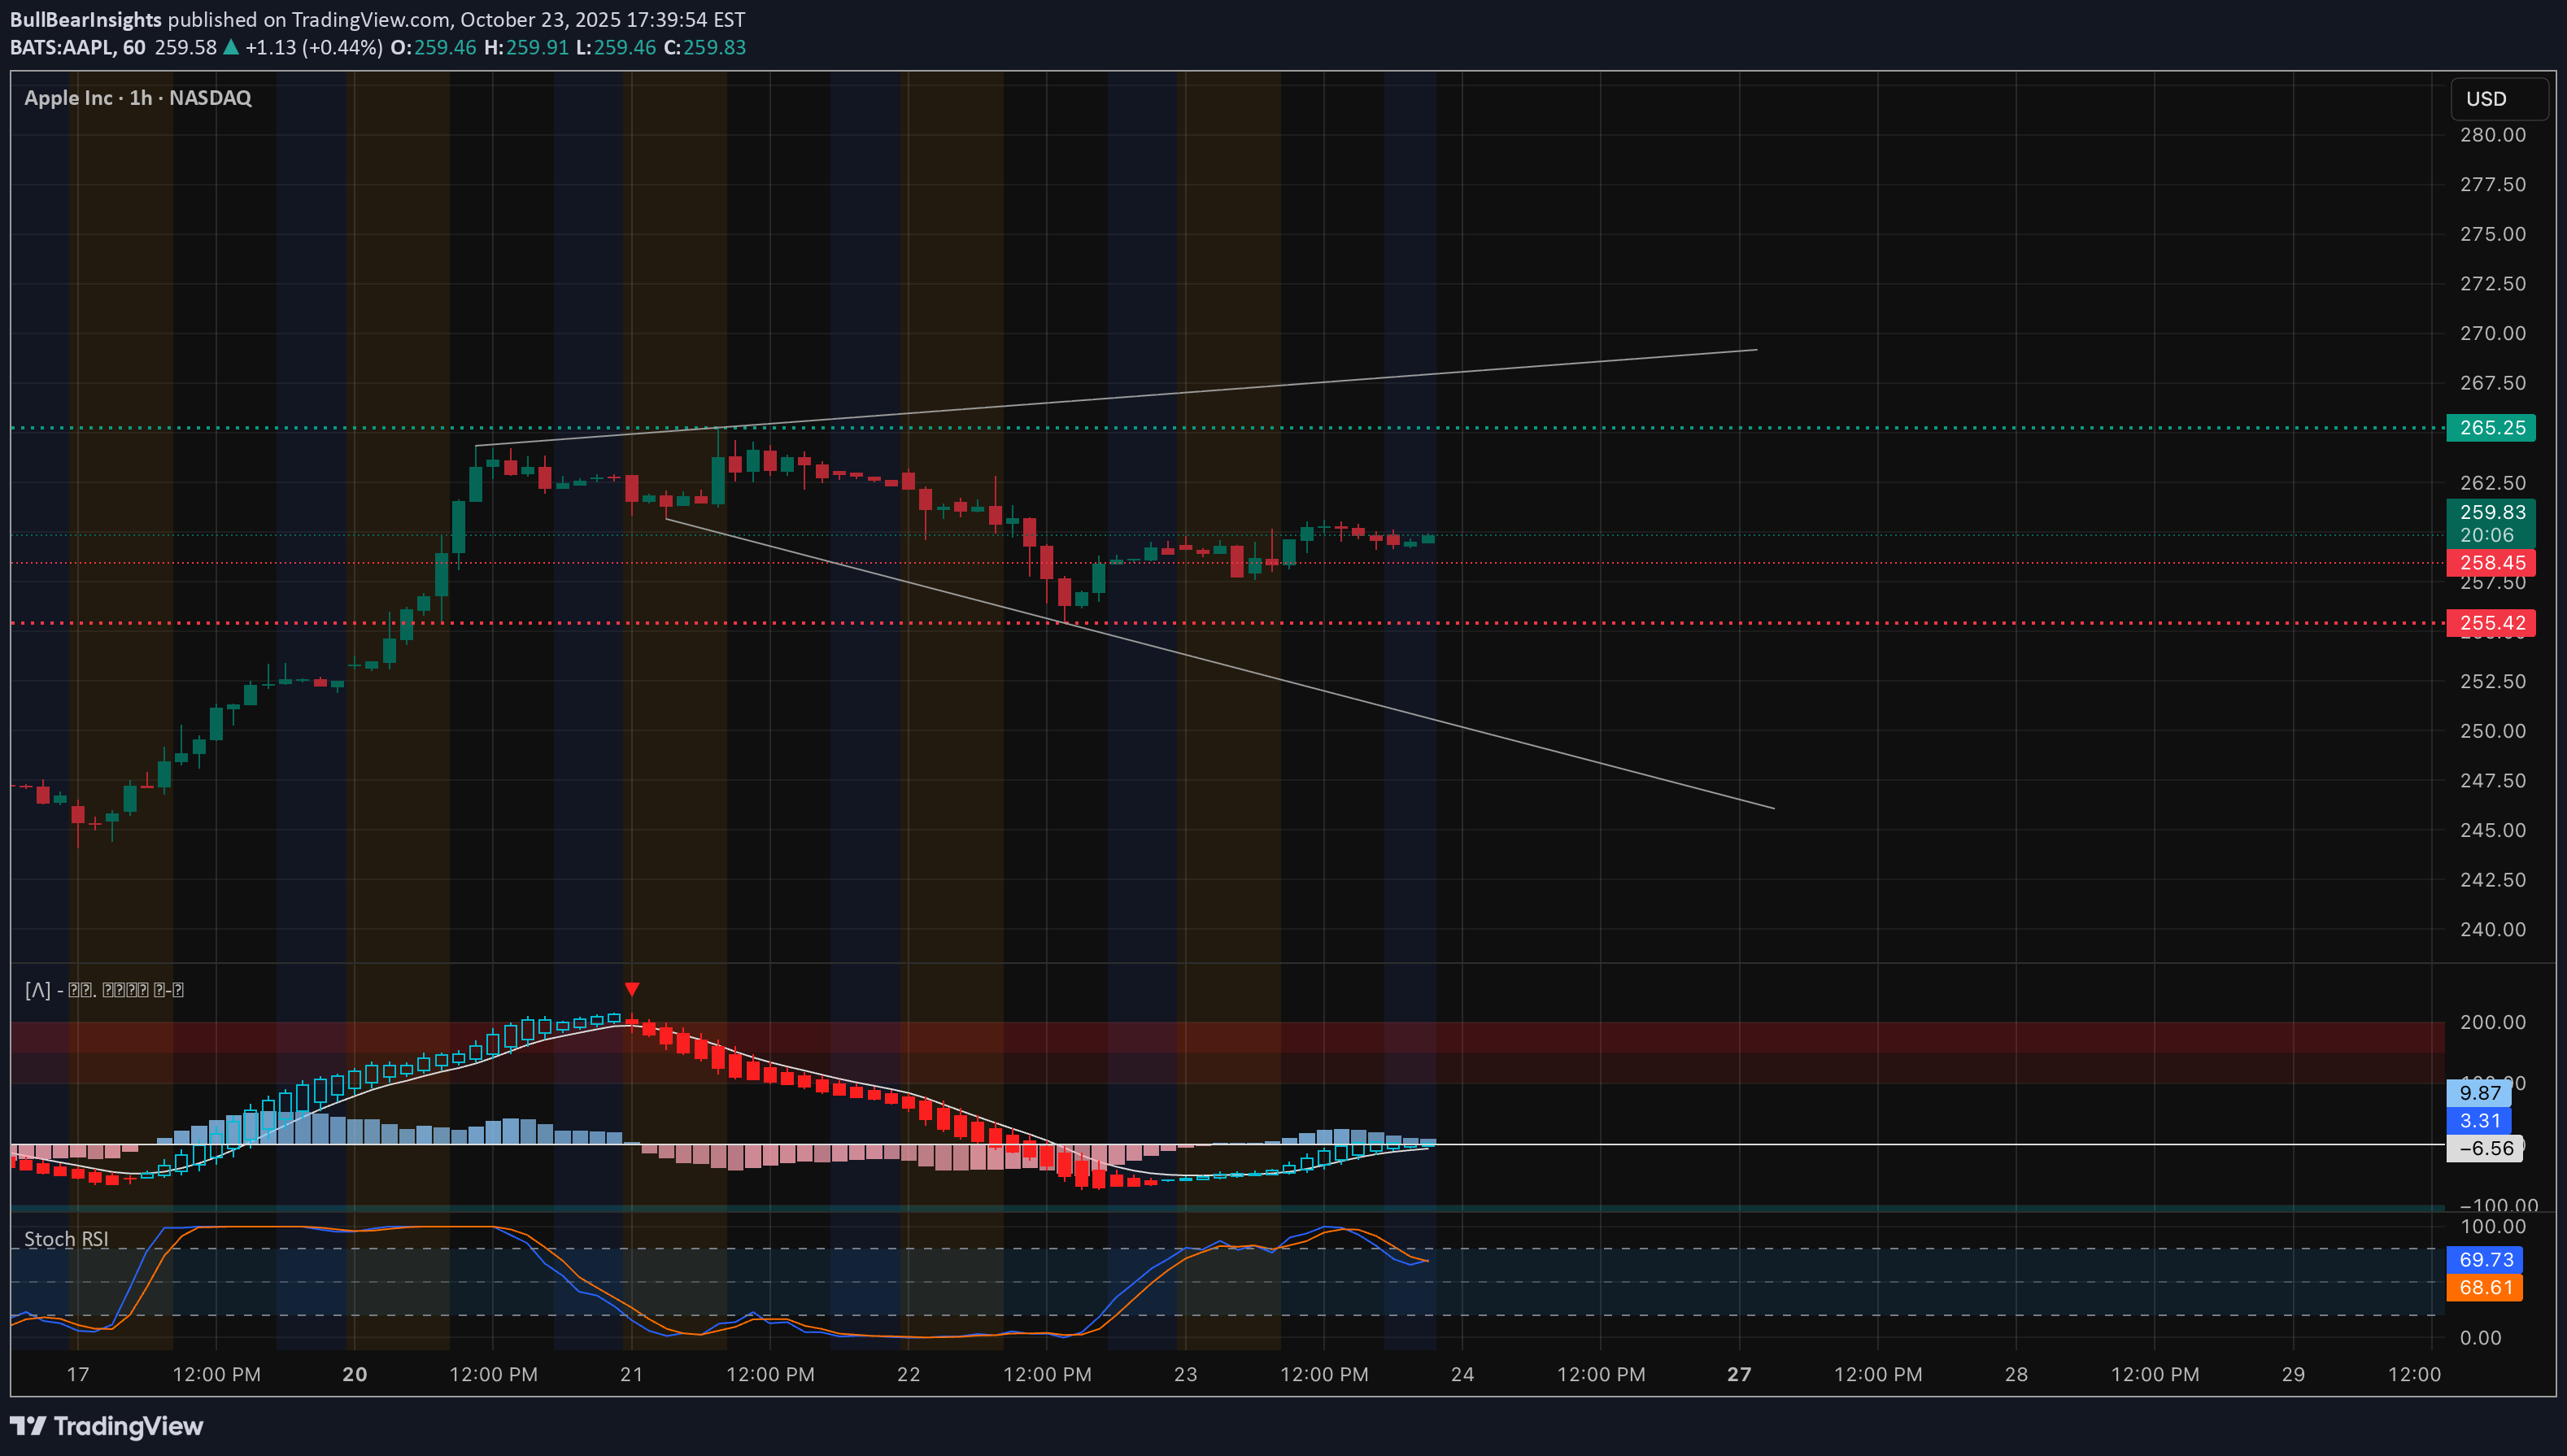2567x1456 pixels.
Task: Click the 9.87 light-blue histogram label
Action: coord(2479,1093)
